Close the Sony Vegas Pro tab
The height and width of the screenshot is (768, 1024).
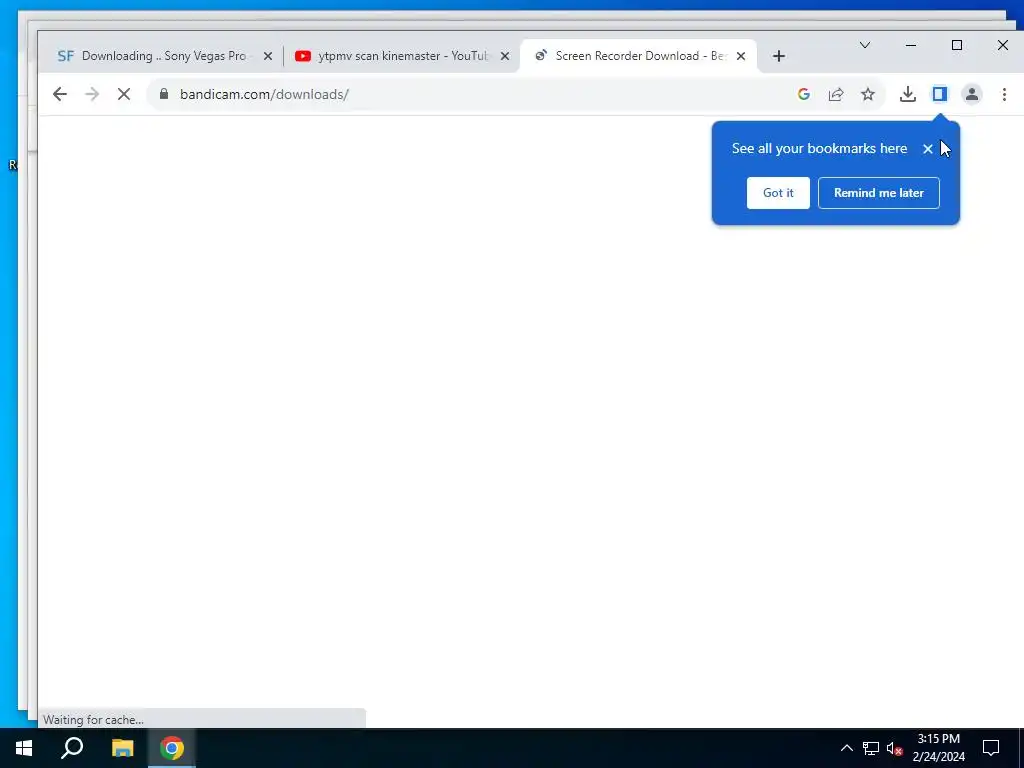click(x=268, y=56)
